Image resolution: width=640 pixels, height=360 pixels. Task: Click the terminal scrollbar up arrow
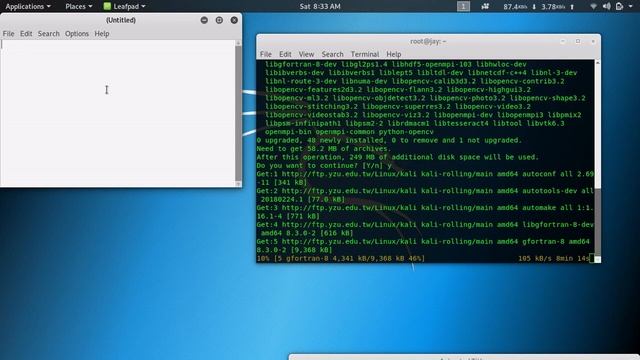(x=598, y=62)
